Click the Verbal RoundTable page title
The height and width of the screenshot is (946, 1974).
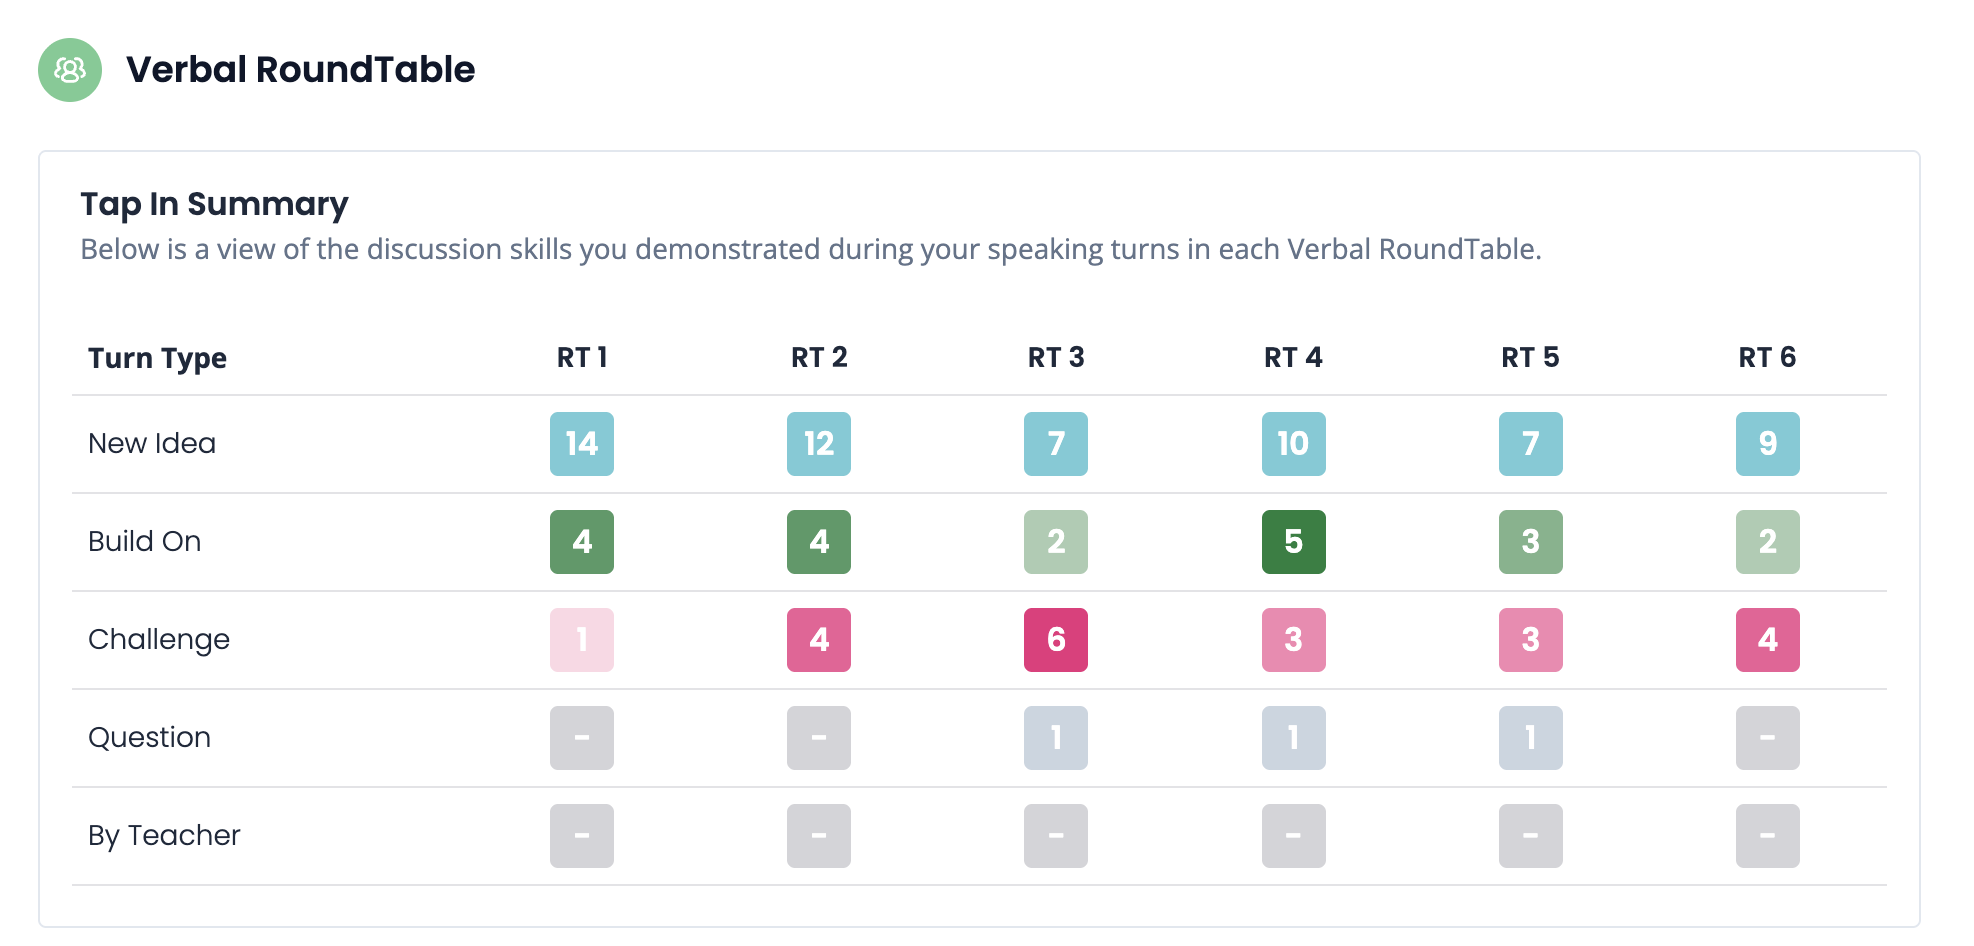click(300, 70)
